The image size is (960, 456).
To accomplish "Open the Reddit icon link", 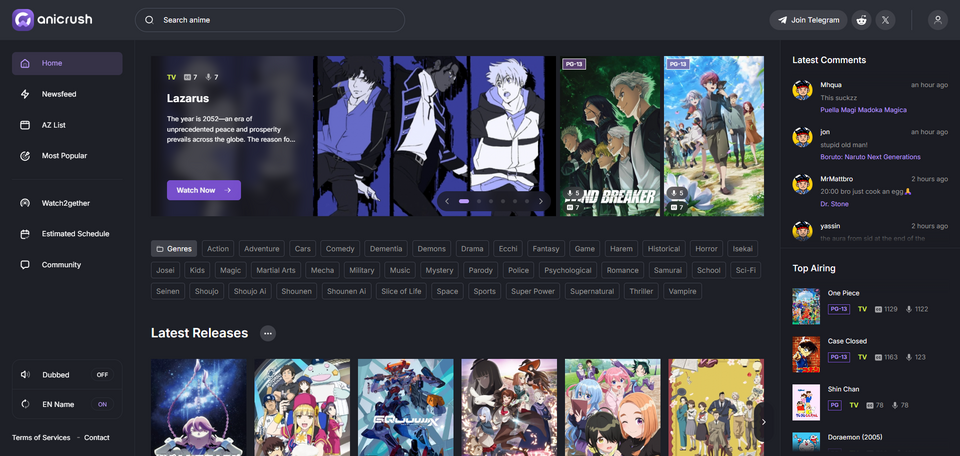I will [x=862, y=20].
